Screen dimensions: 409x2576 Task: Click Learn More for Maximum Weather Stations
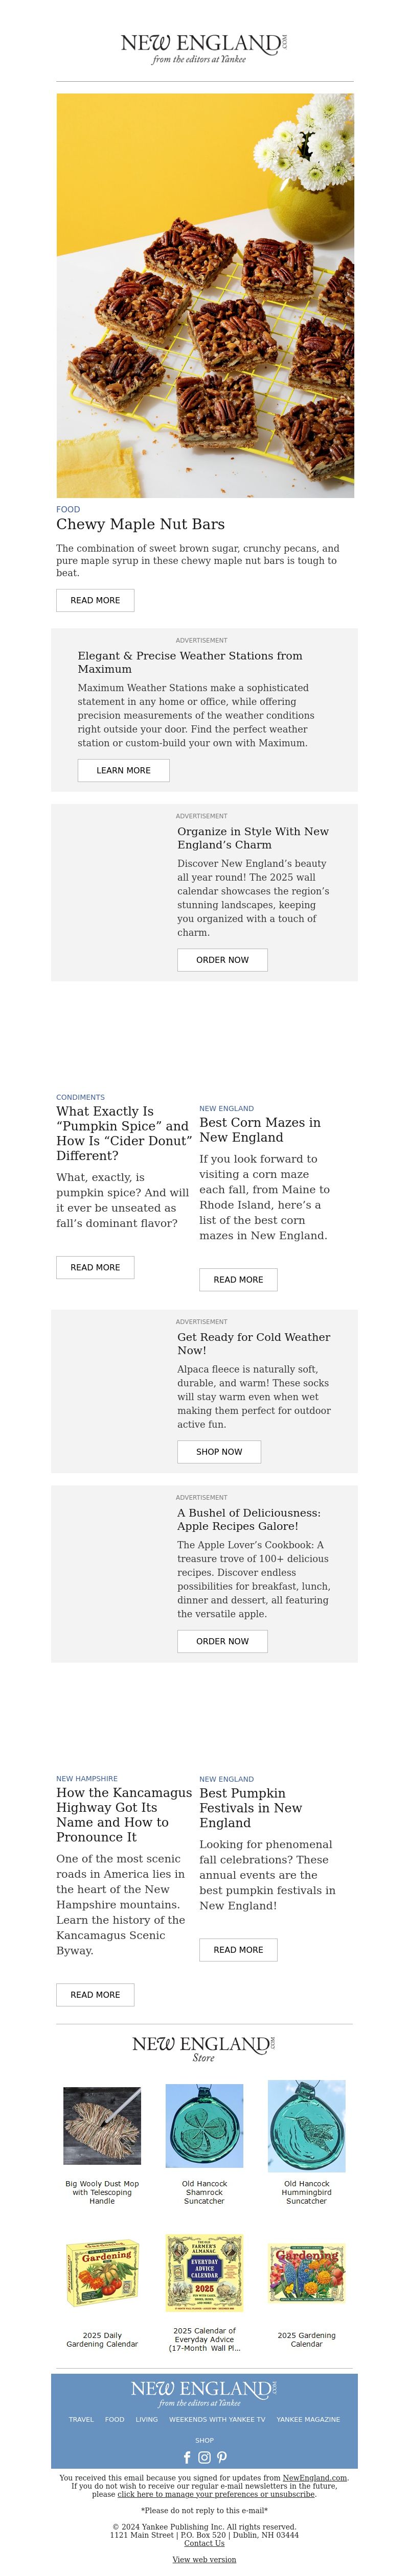tap(123, 770)
